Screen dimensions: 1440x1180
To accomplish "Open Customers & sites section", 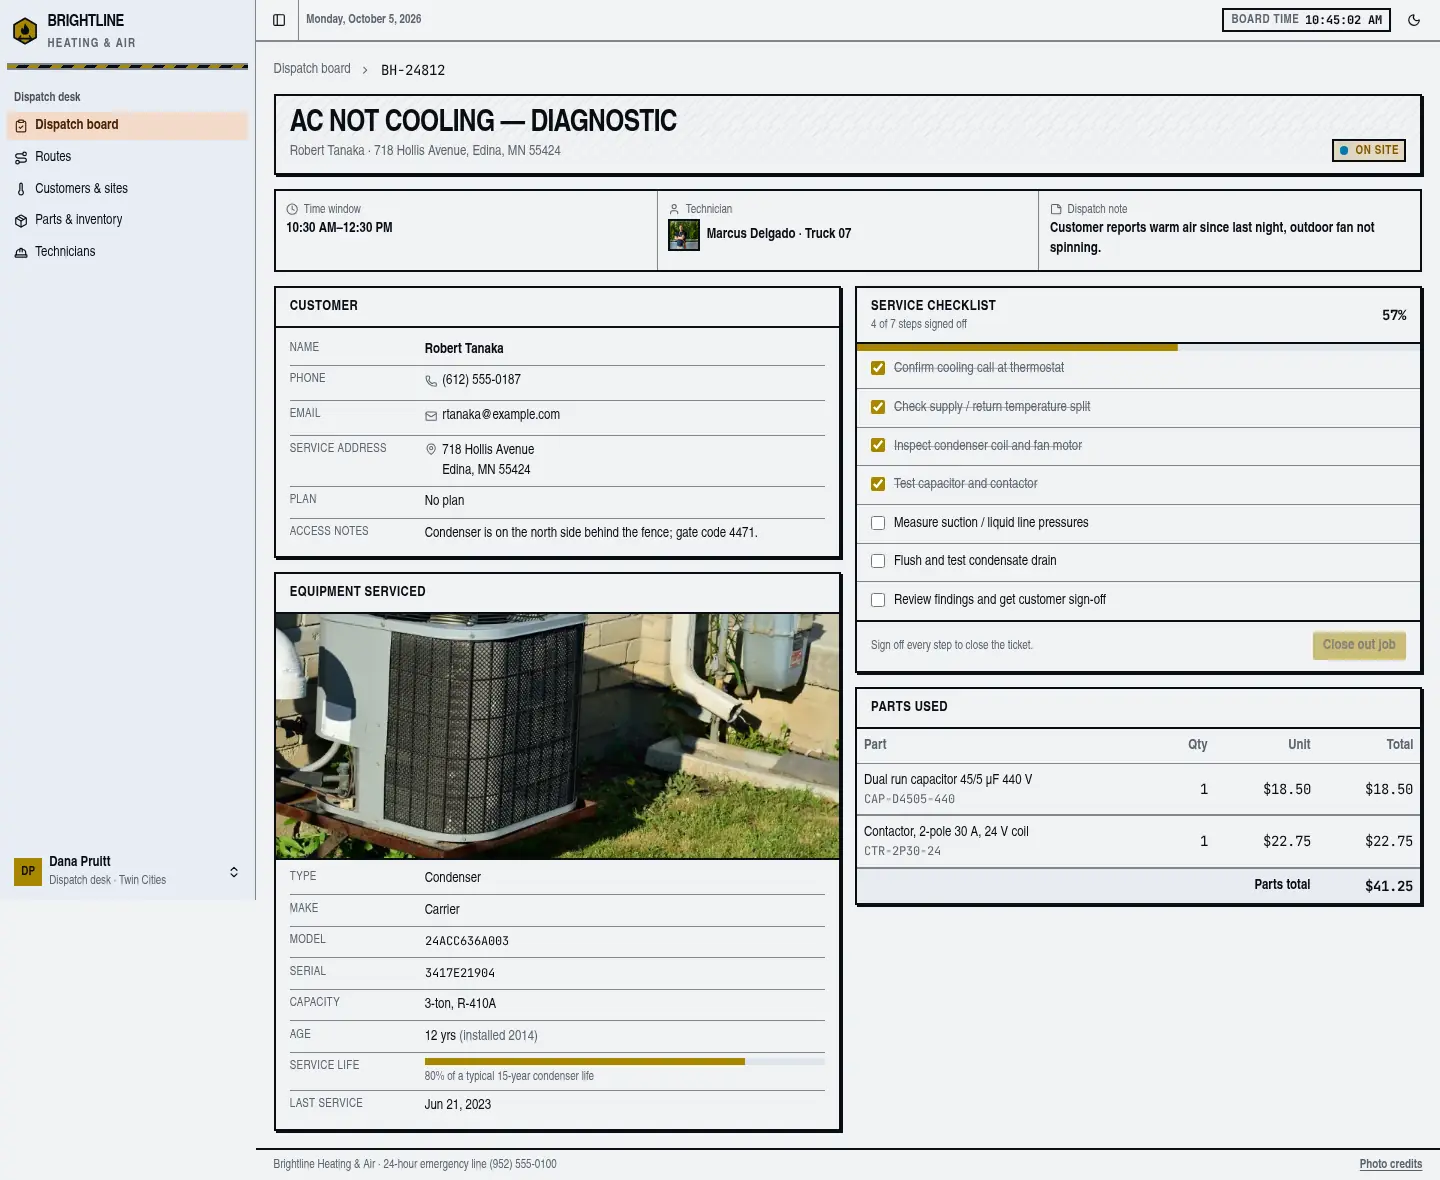I will click(127, 189).
